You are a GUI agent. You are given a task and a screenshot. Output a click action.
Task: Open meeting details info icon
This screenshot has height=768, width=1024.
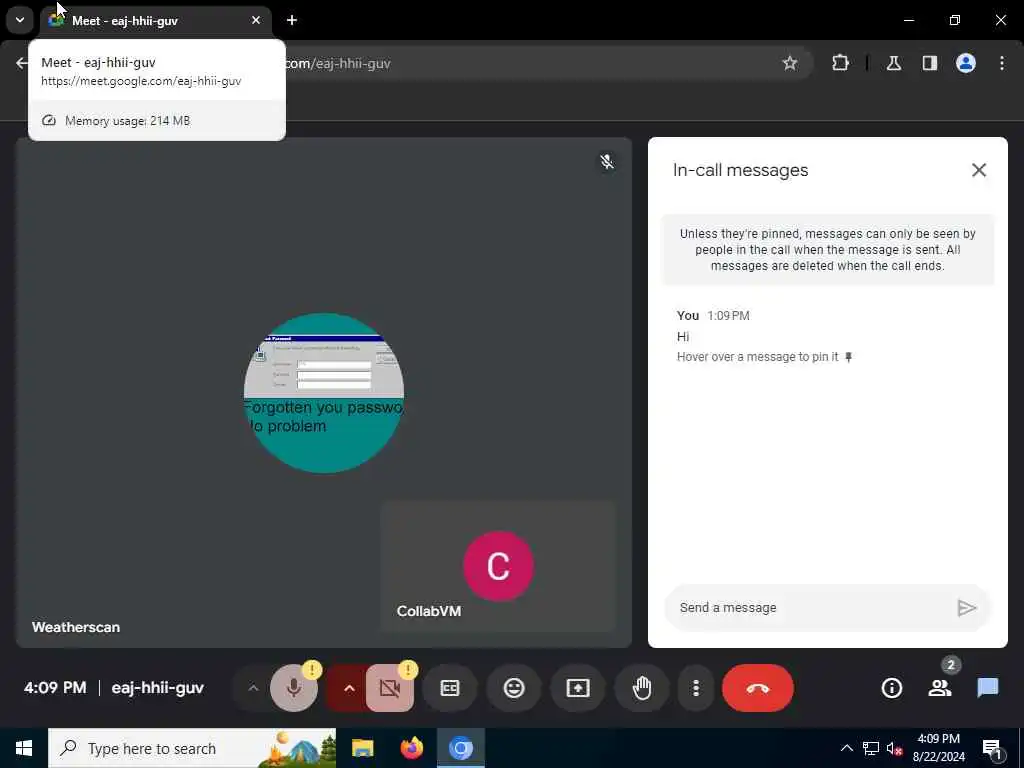pyautogui.click(x=891, y=688)
